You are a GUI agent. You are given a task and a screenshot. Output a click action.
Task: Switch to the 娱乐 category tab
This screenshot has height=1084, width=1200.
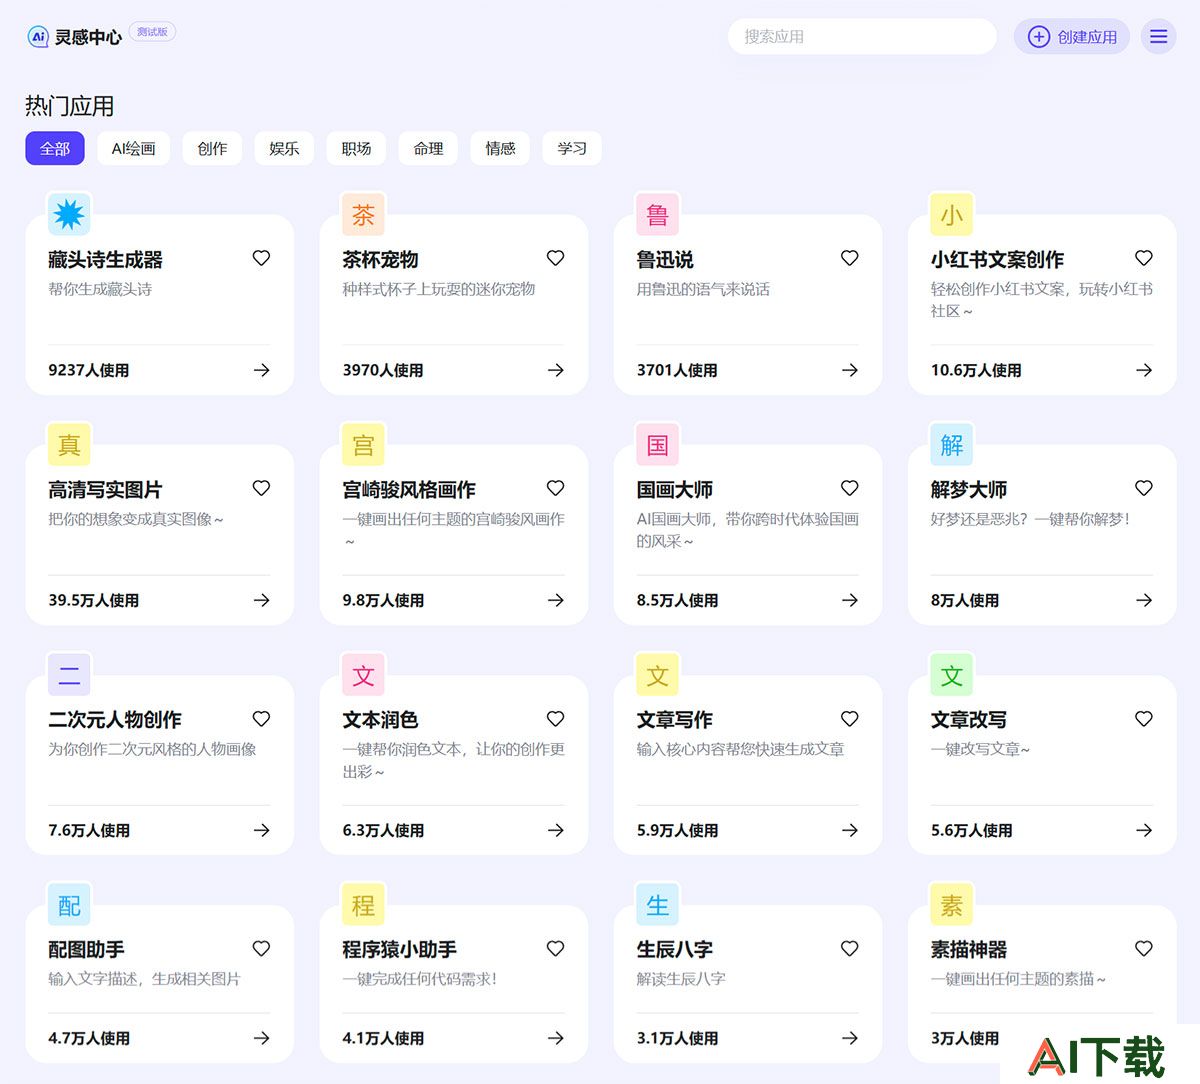click(284, 148)
